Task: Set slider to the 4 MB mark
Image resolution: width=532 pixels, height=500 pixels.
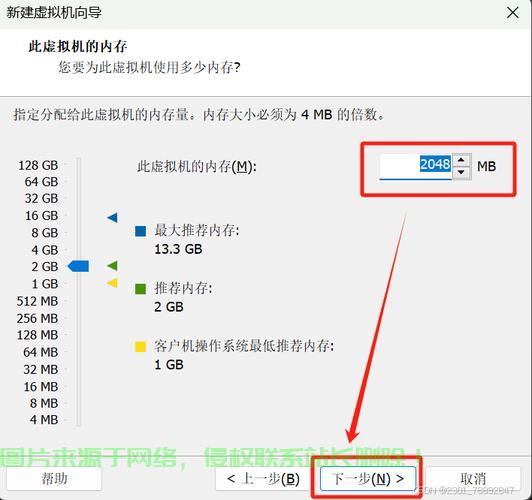Action: 78,420
